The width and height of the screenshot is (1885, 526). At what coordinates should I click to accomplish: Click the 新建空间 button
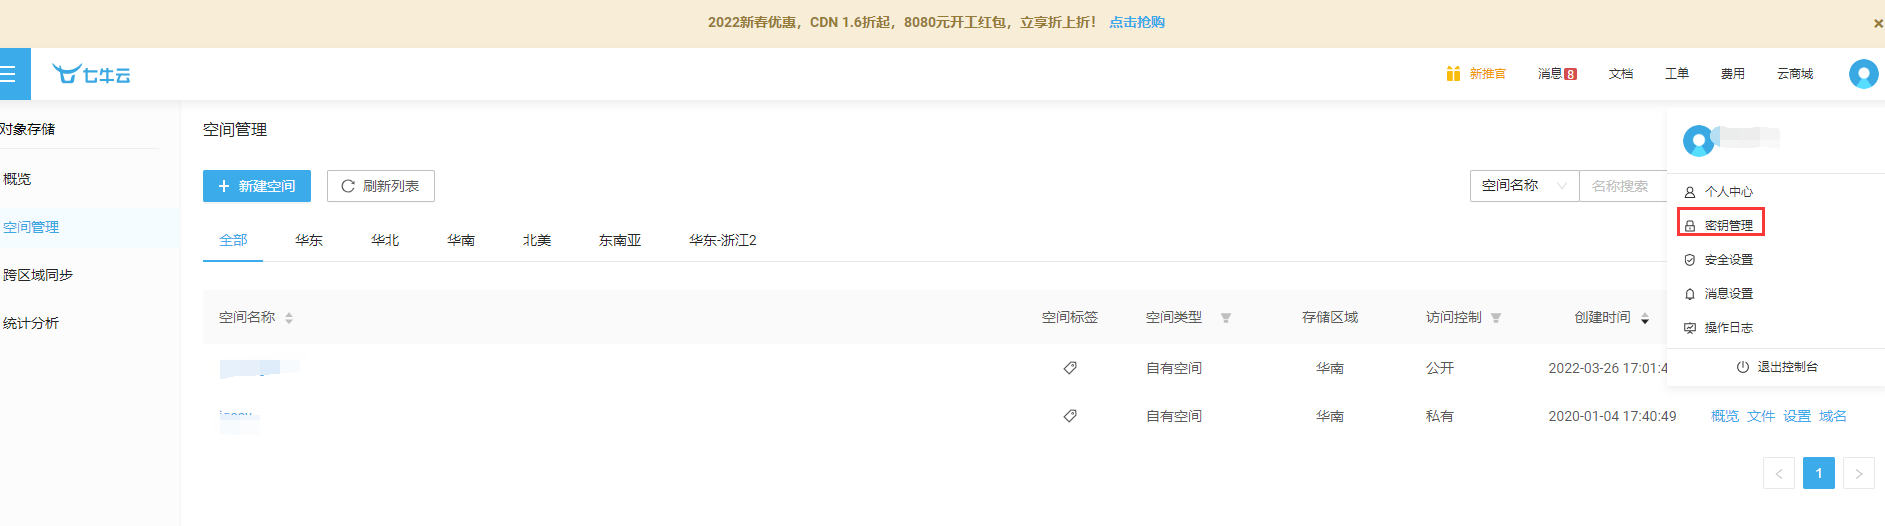tap(257, 186)
